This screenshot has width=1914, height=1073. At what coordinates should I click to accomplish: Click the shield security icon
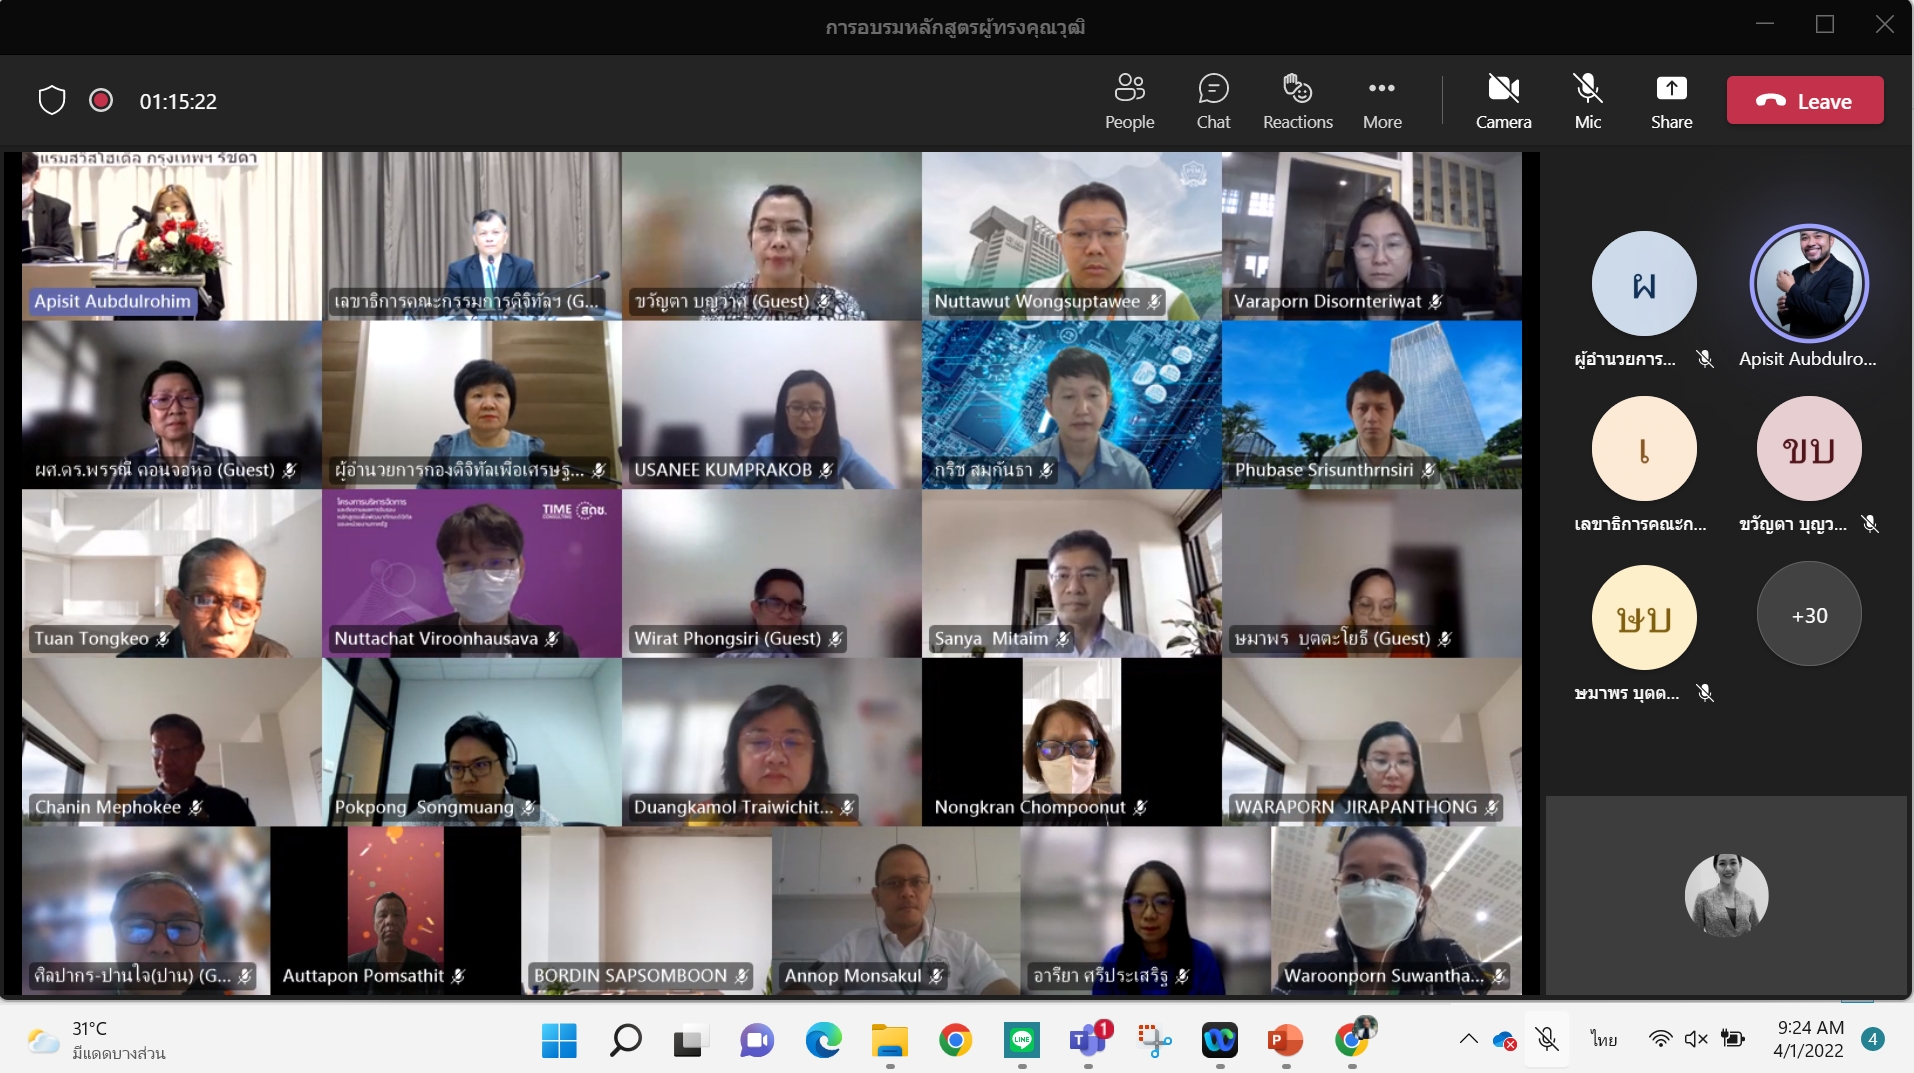52,101
